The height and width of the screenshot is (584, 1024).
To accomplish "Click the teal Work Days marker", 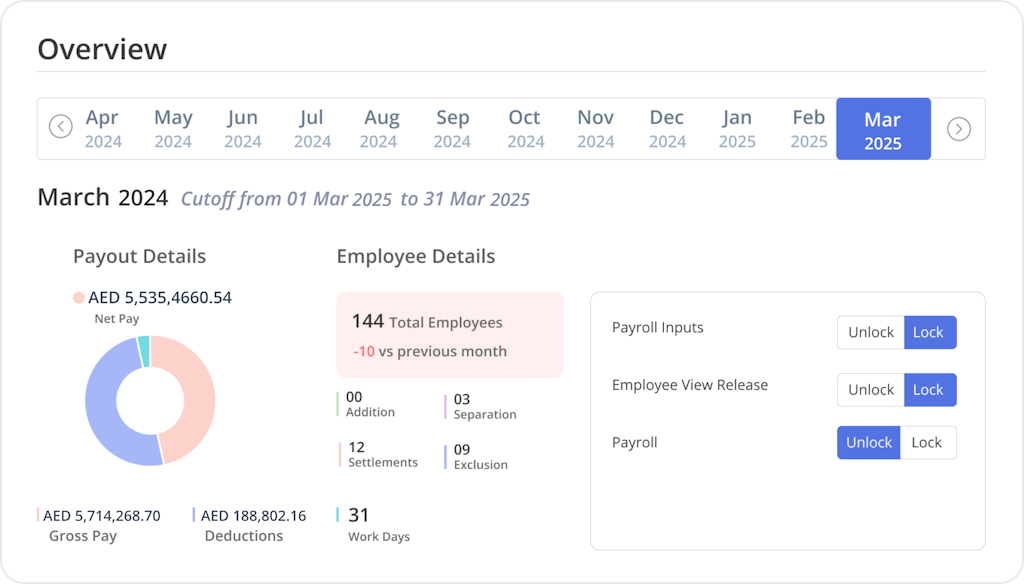I will [x=340, y=515].
